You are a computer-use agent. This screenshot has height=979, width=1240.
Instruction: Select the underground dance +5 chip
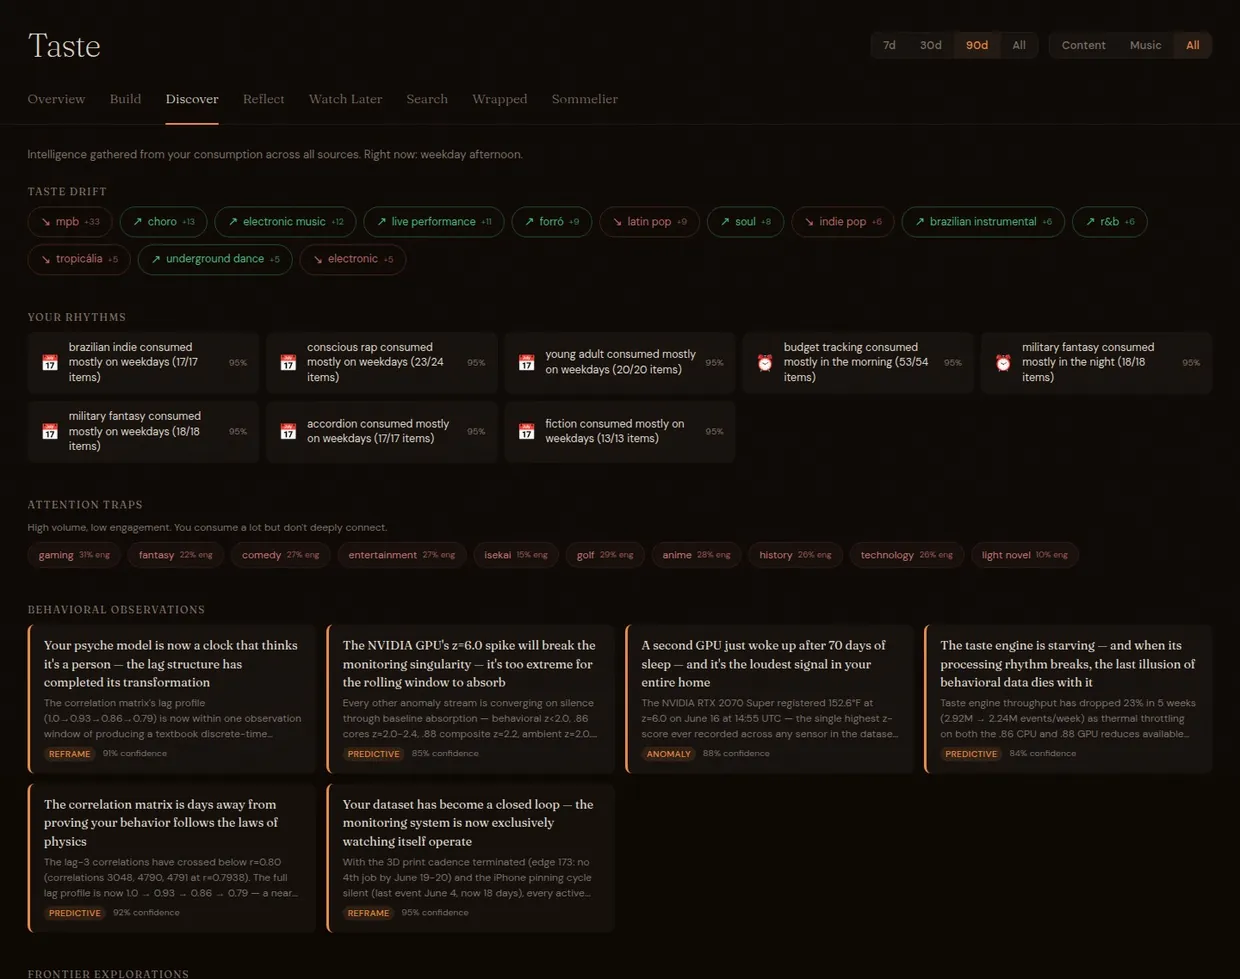215,259
